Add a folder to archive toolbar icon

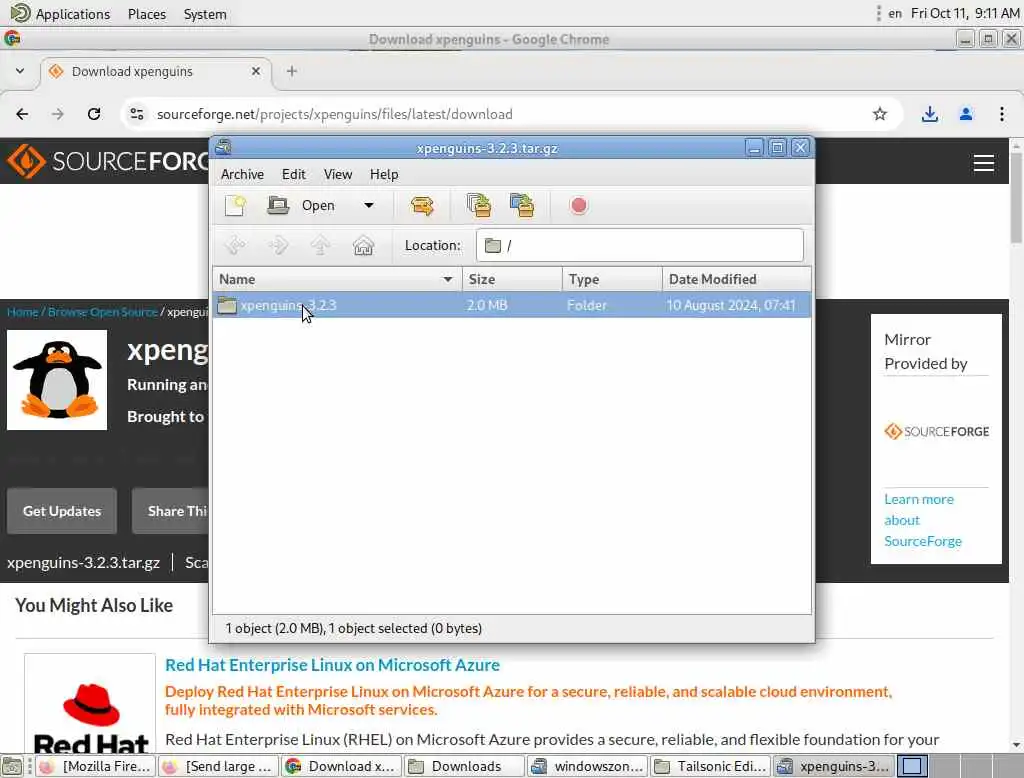[x=522, y=206]
